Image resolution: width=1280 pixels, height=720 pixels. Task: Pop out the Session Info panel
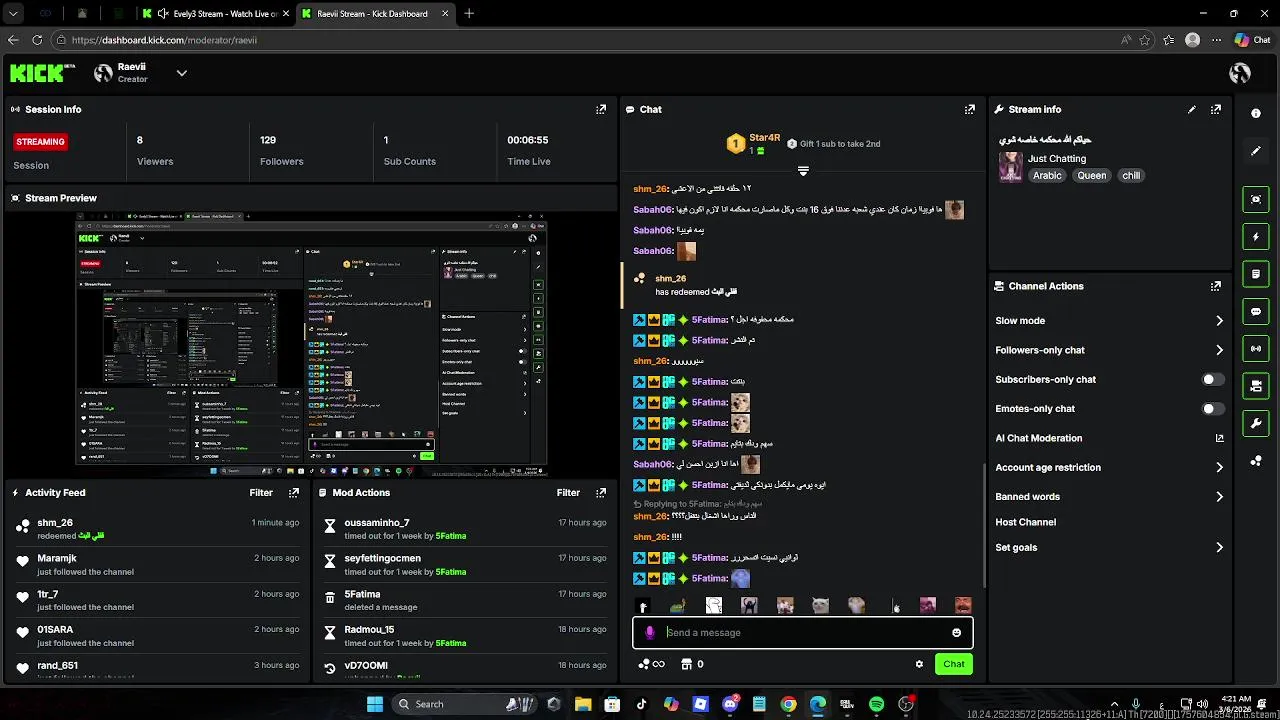(x=601, y=109)
